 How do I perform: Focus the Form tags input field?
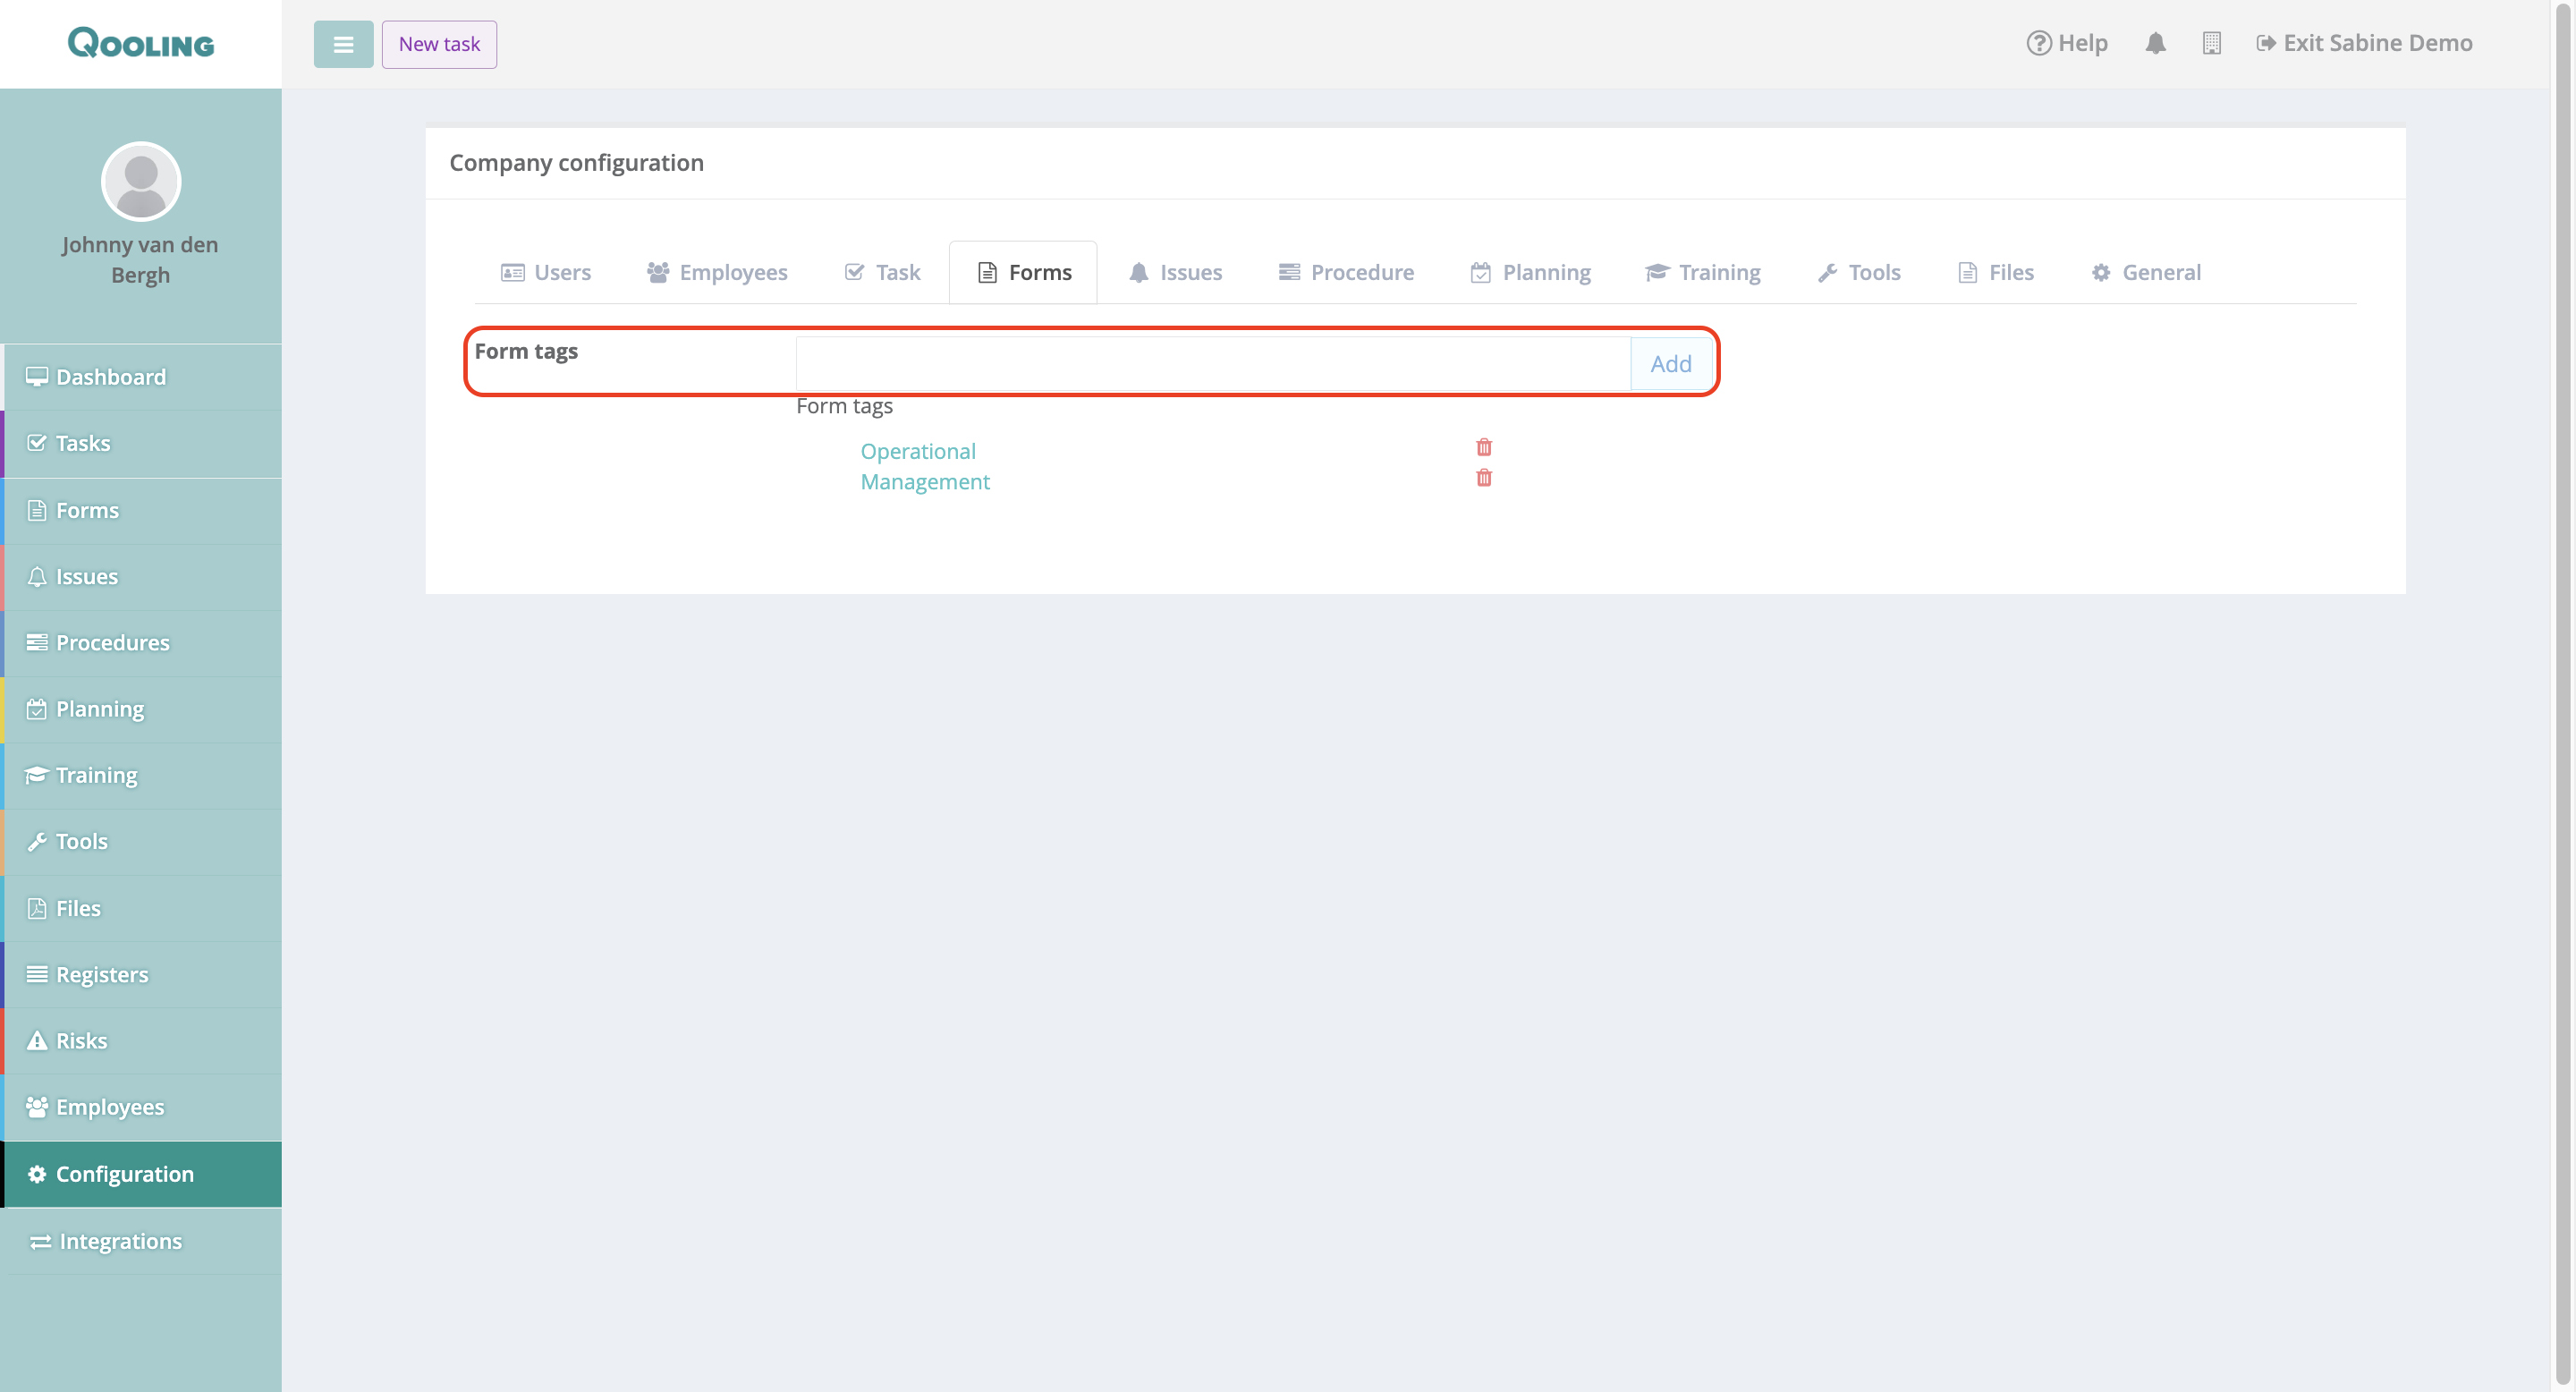[1212, 363]
